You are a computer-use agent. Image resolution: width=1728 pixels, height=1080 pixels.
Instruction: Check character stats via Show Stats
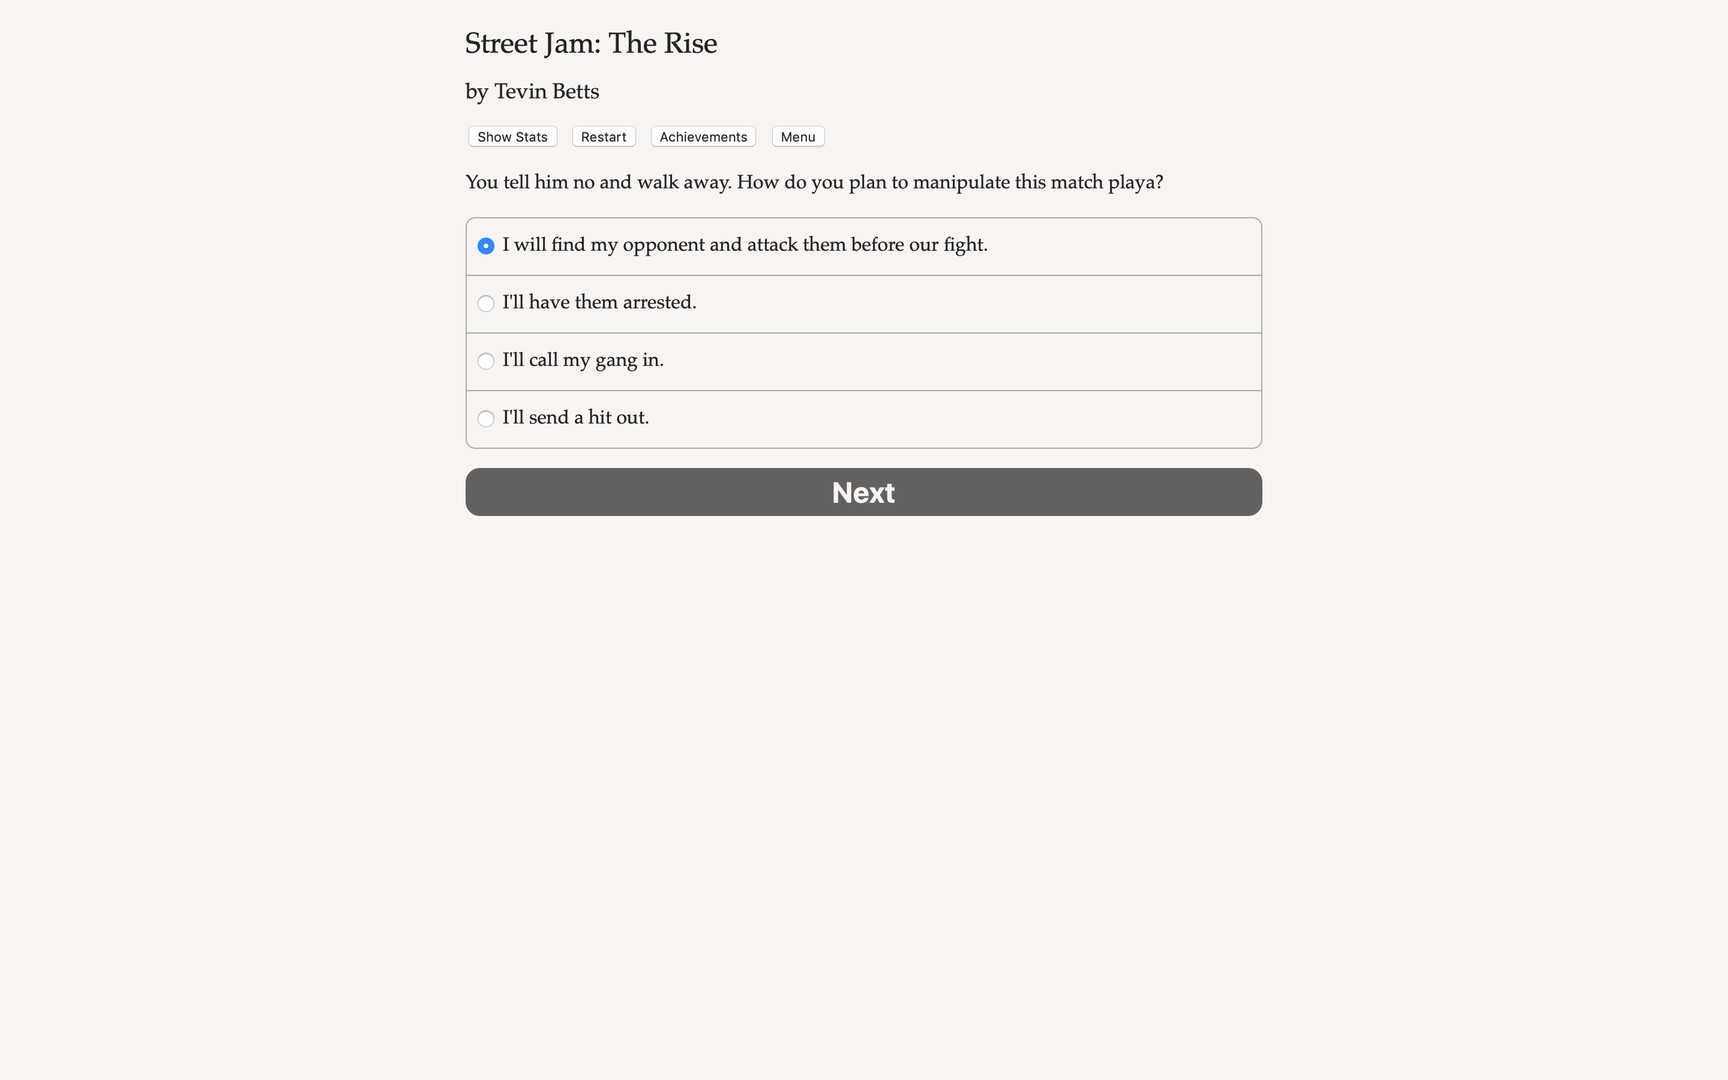point(511,136)
